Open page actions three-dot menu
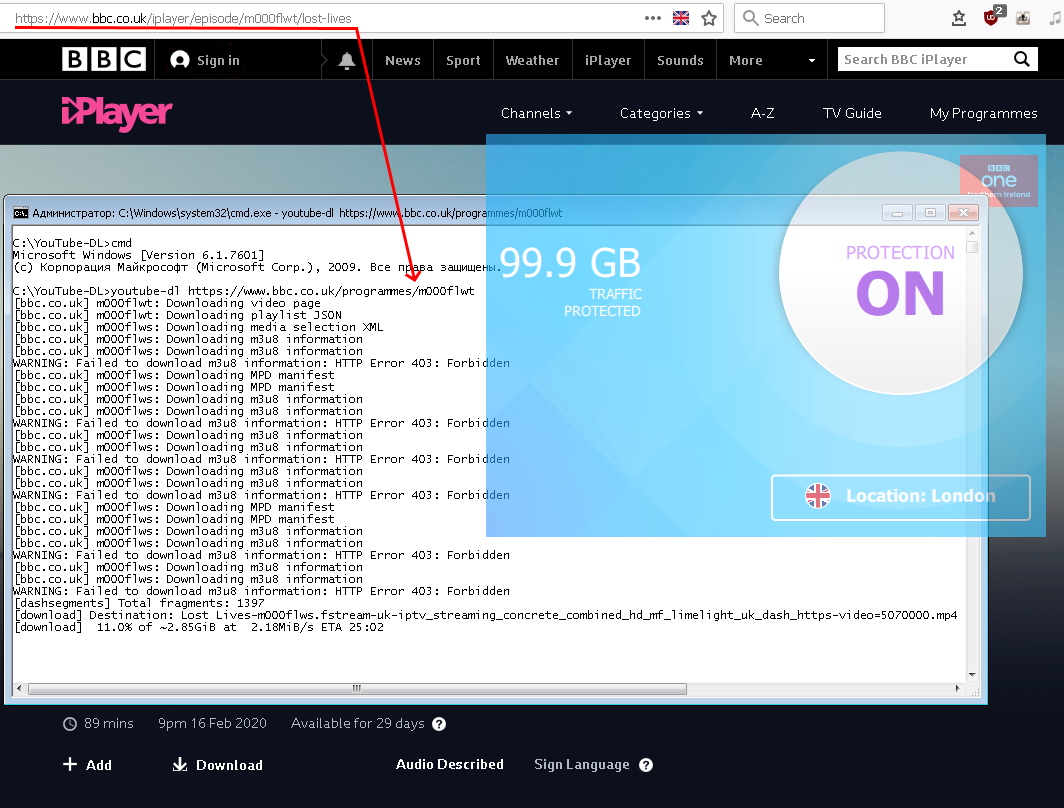The image size is (1064, 808). 653,18
